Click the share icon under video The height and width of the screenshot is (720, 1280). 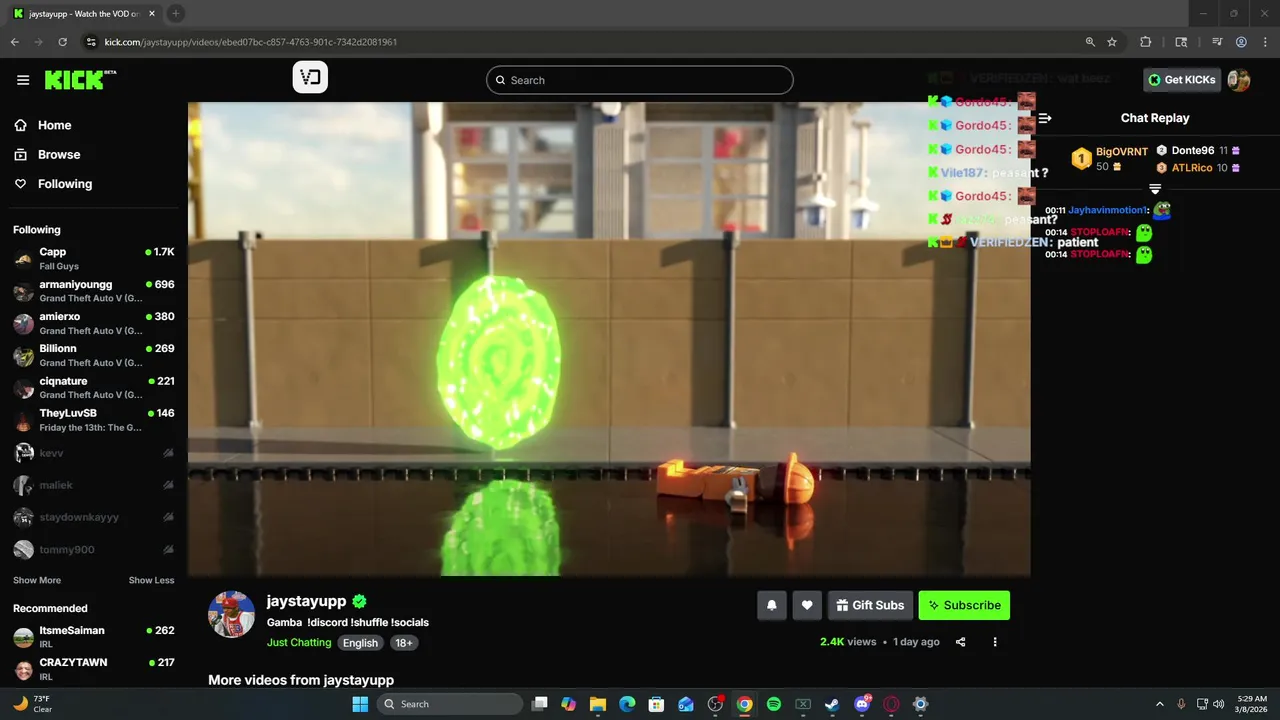click(x=961, y=642)
